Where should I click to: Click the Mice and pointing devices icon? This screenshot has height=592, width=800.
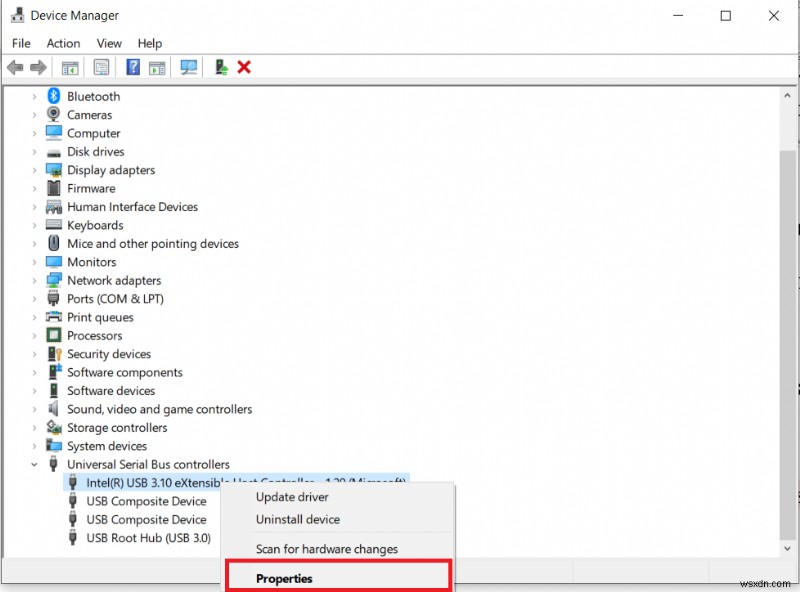54,243
